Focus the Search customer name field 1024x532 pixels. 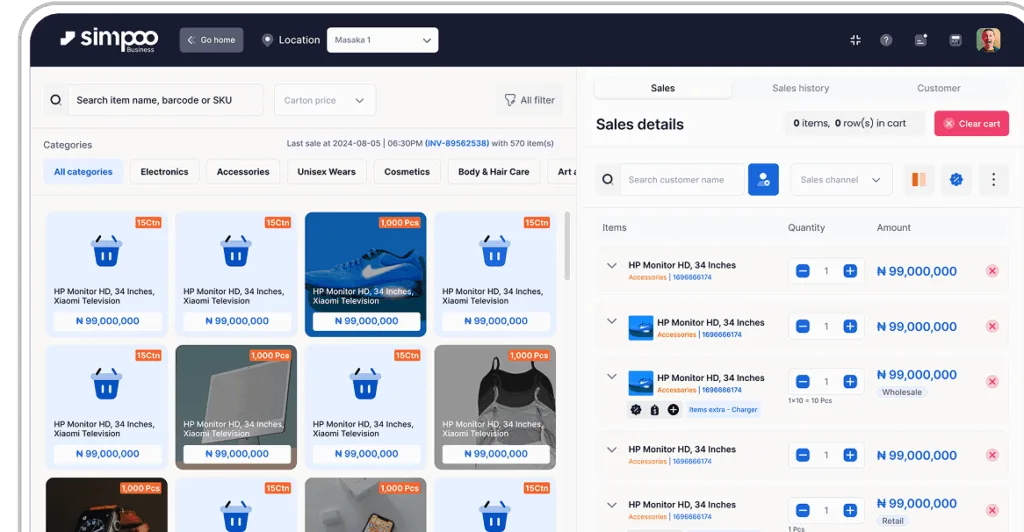682,180
